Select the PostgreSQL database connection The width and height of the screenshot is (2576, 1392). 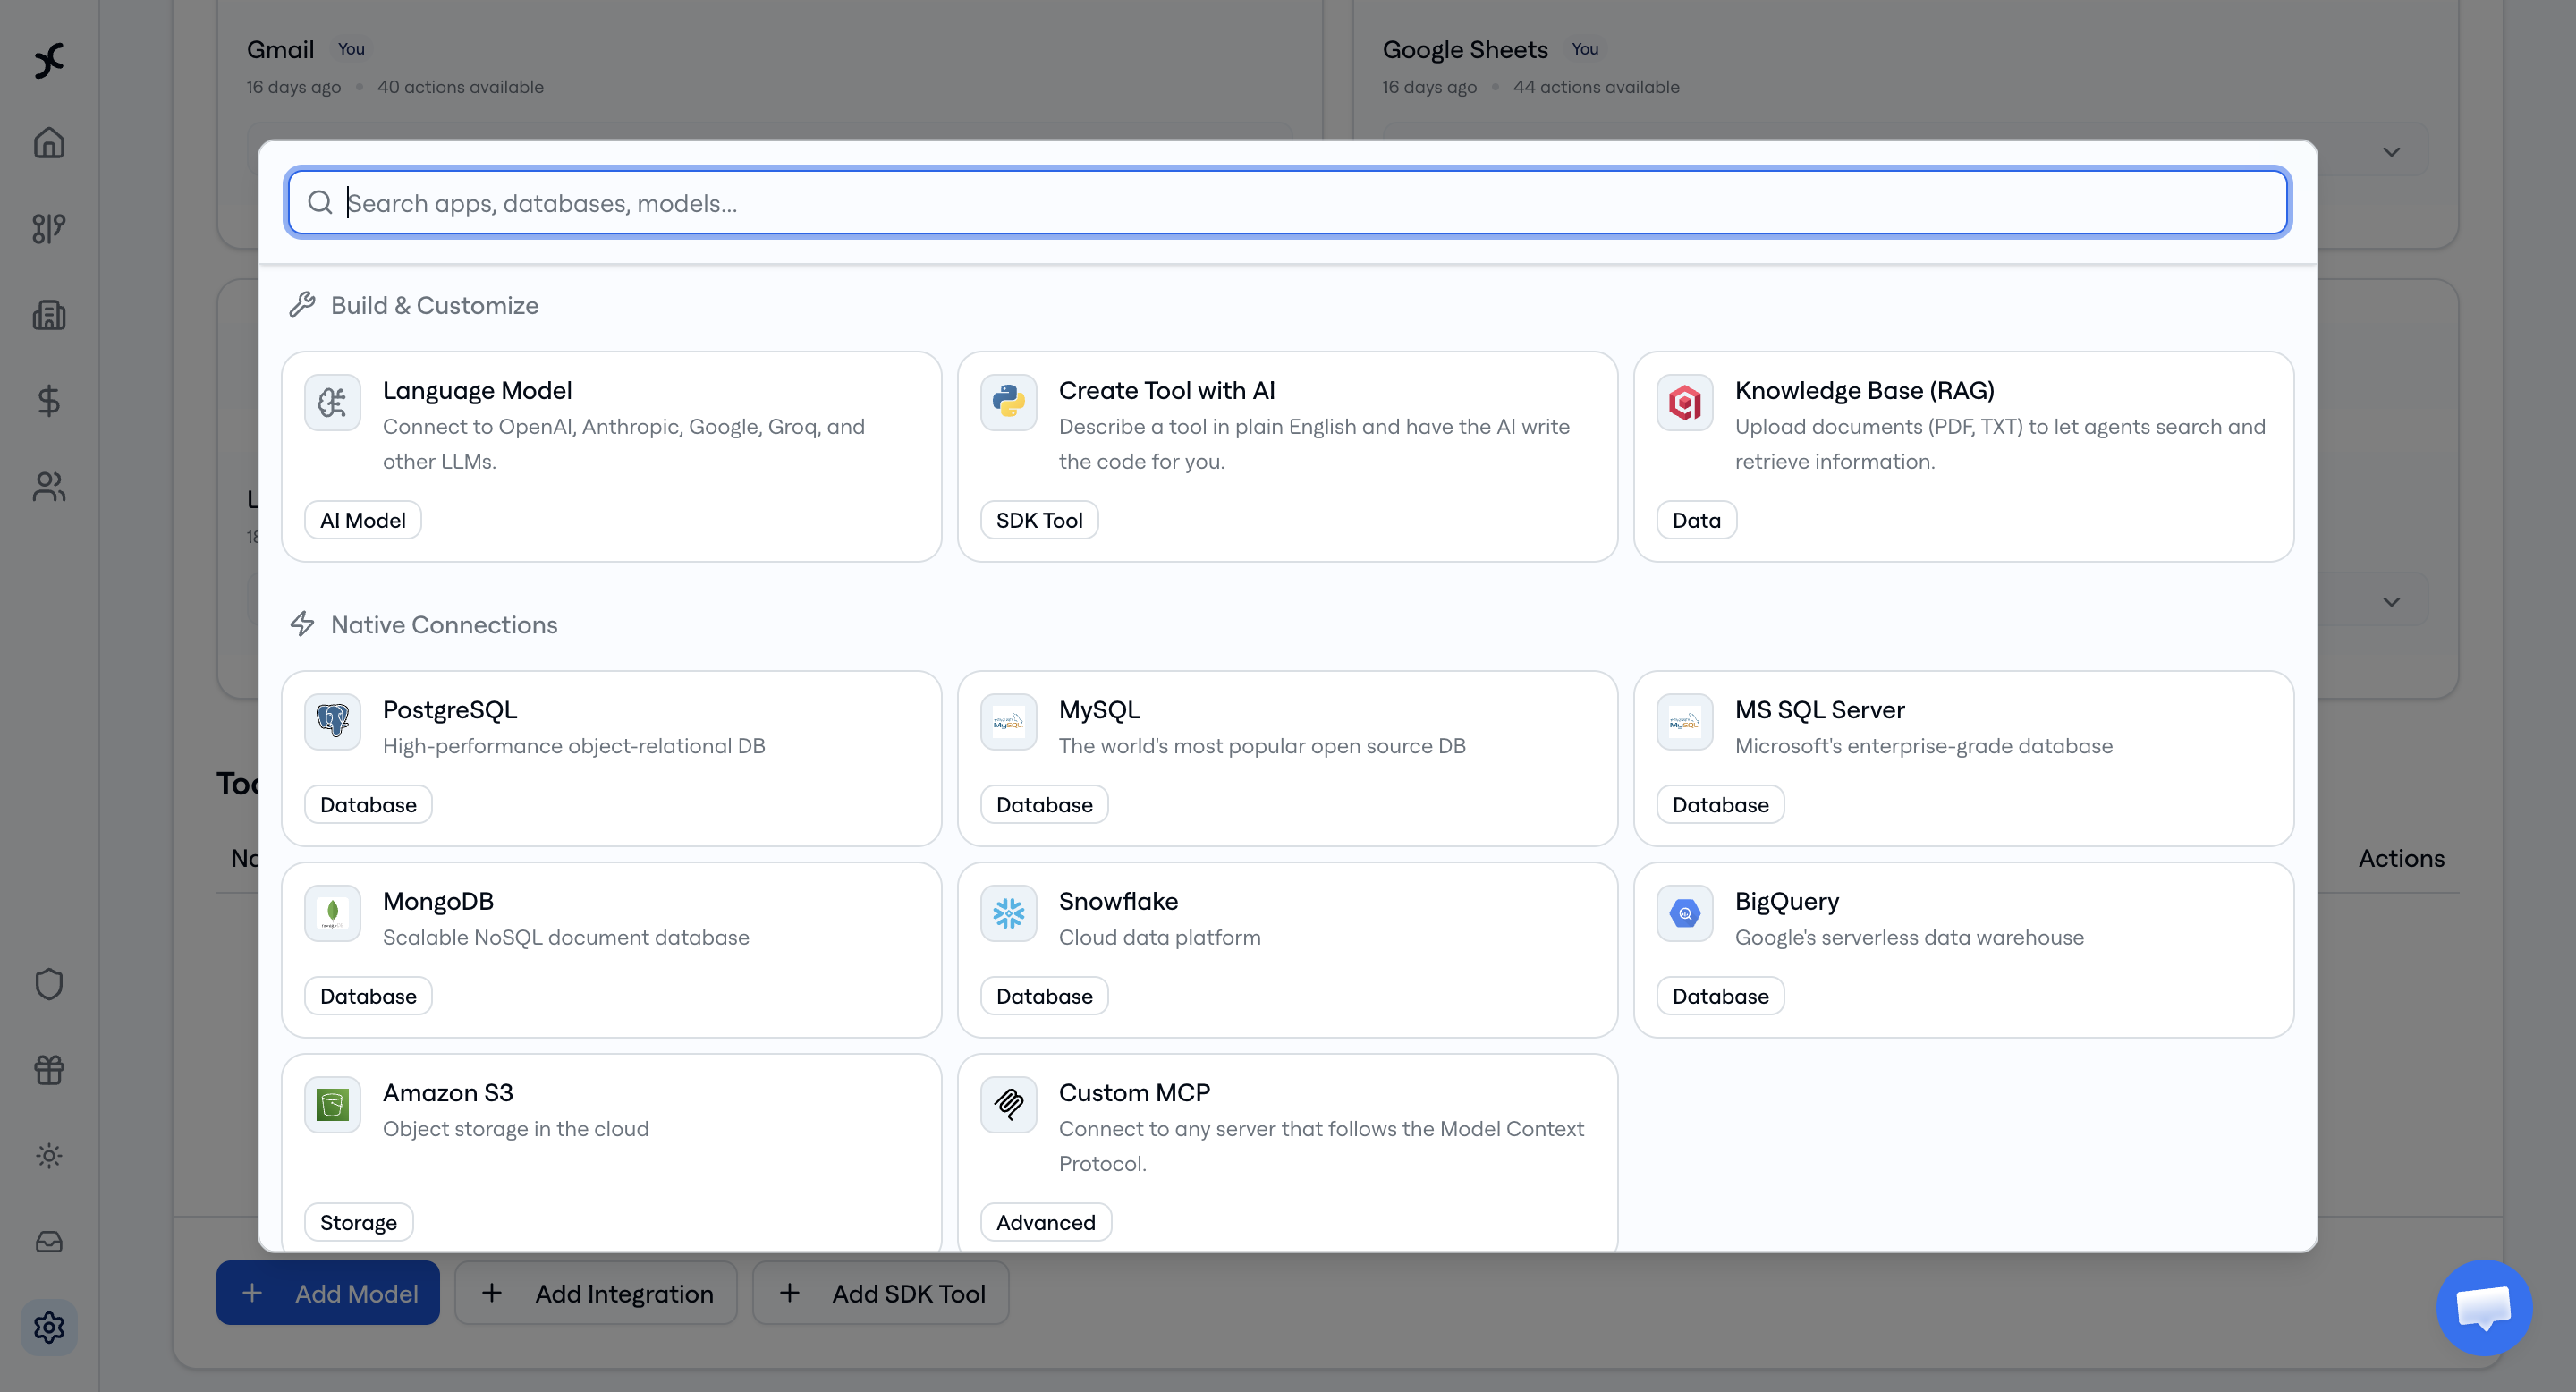coord(611,757)
